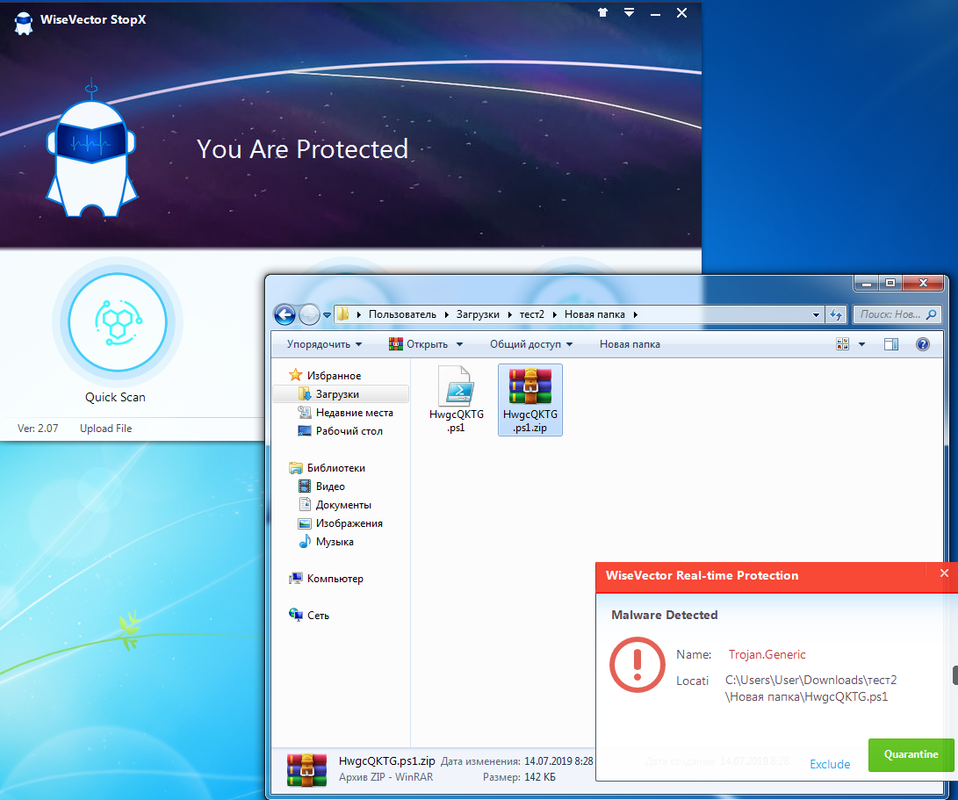Open the Упорядочить menu
The height and width of the screenshot is (800, 958).
[x=324, y=344]
